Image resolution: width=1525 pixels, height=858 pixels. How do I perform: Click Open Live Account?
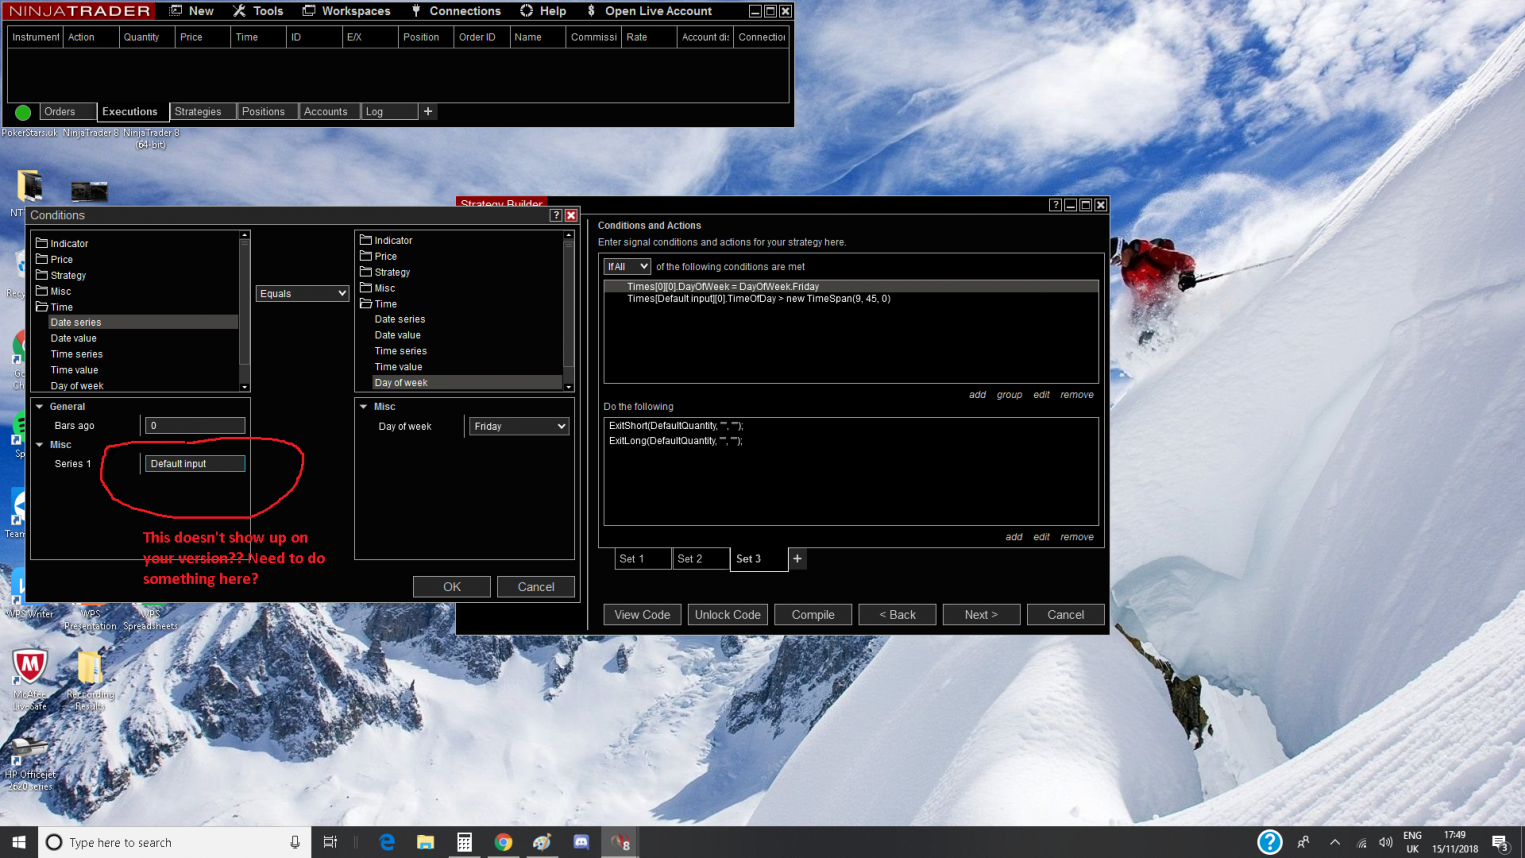point(649,11)
